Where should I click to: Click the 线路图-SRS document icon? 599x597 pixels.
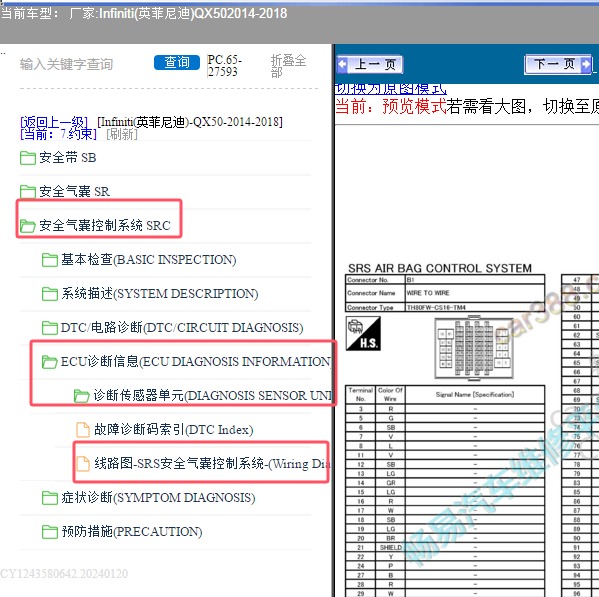(83, 464)
